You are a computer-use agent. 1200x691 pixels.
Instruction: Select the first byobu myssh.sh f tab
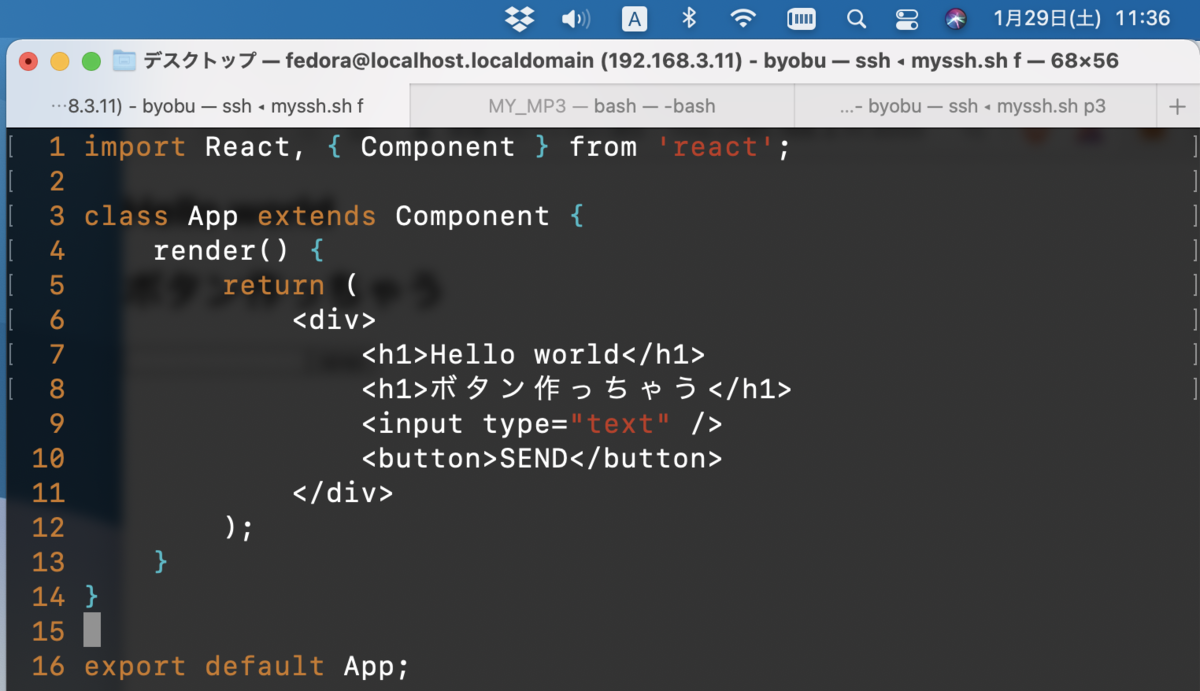[x=207, y=105]
